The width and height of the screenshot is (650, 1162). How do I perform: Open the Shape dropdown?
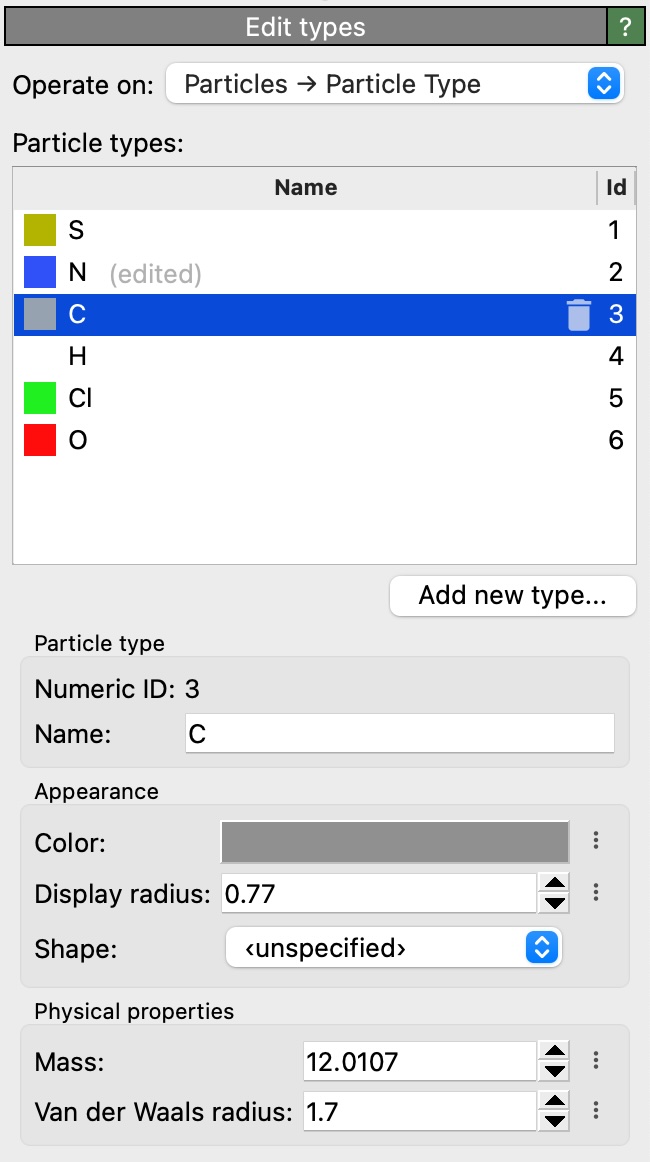click(394, 948)
